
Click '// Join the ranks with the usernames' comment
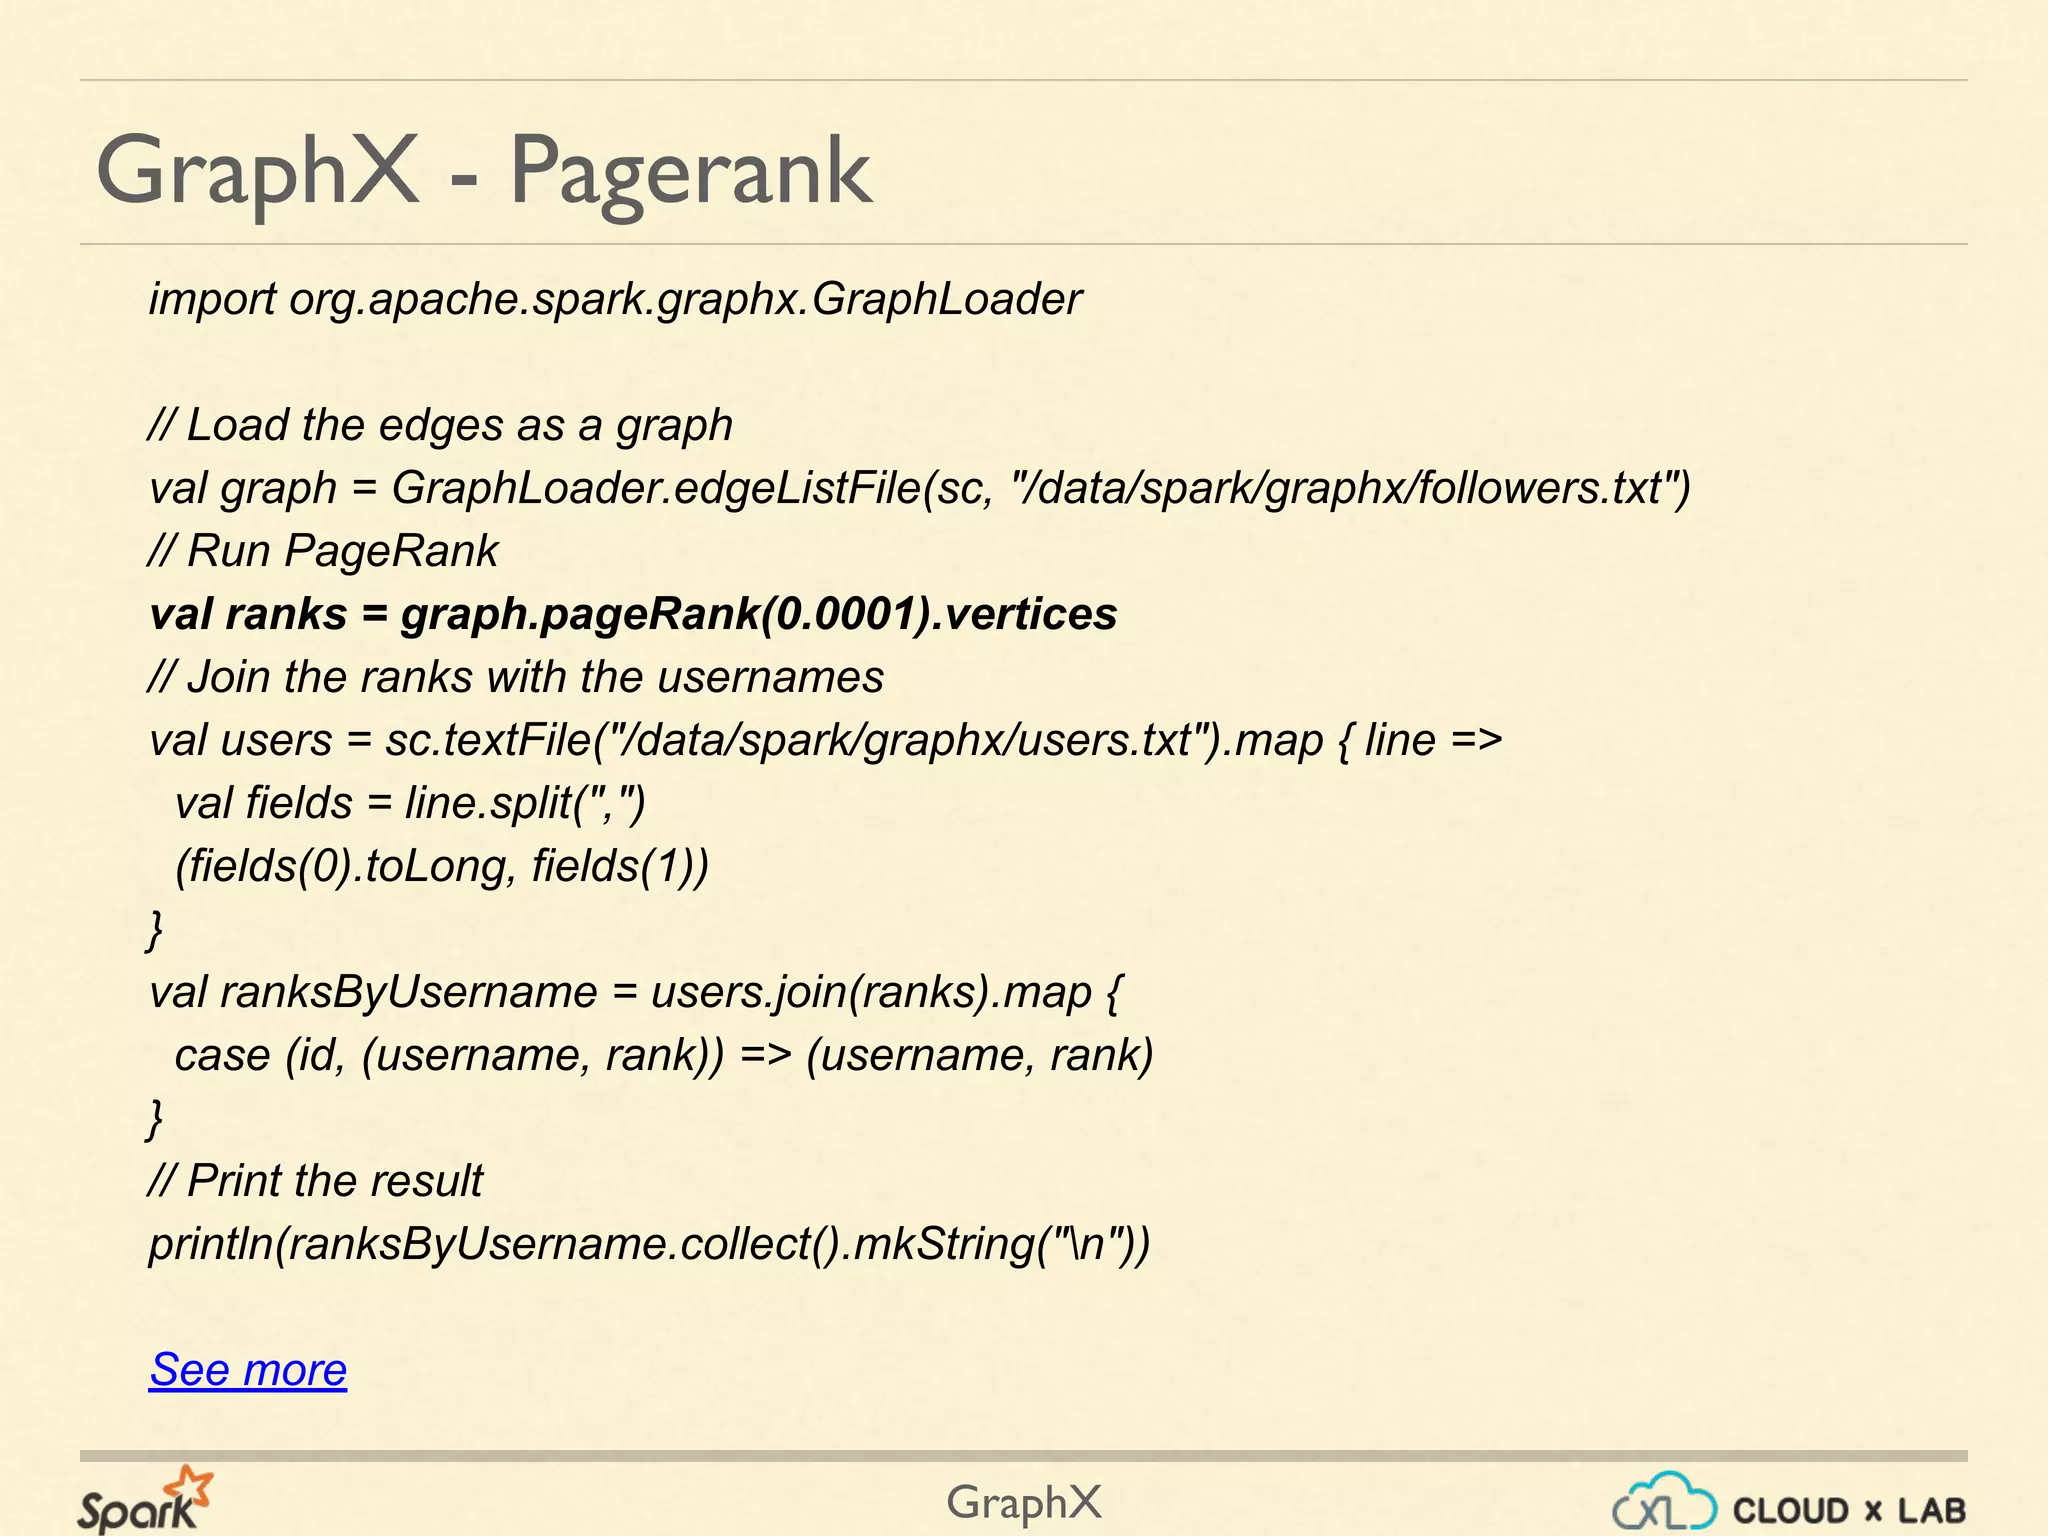point(516,677)
